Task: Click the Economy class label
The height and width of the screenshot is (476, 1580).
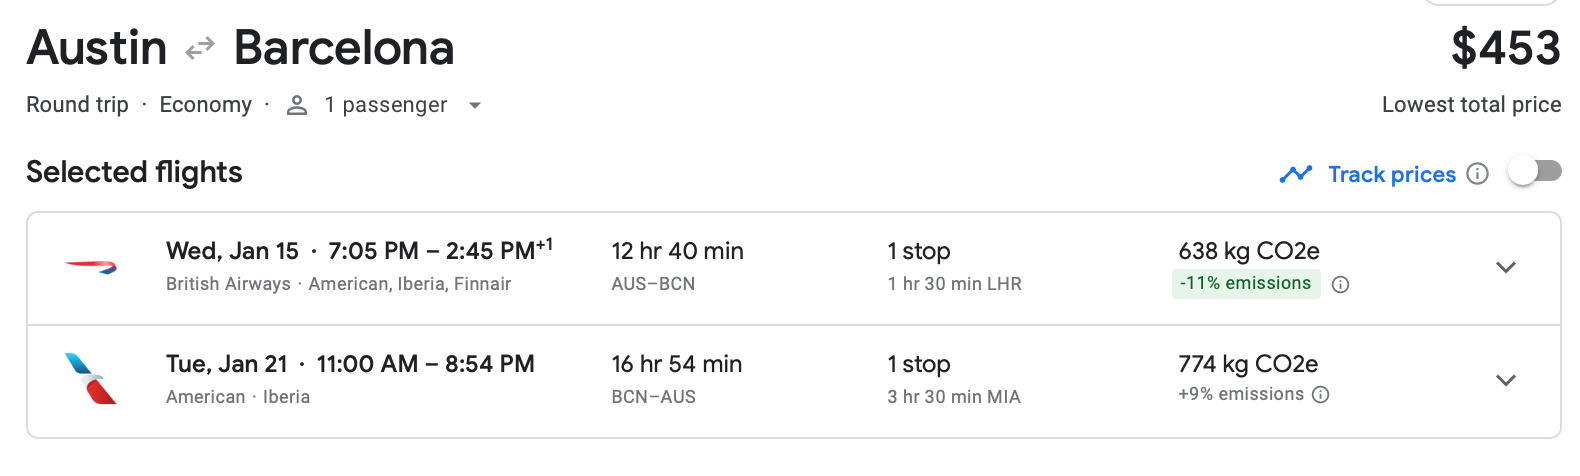Action: (205, 105)
